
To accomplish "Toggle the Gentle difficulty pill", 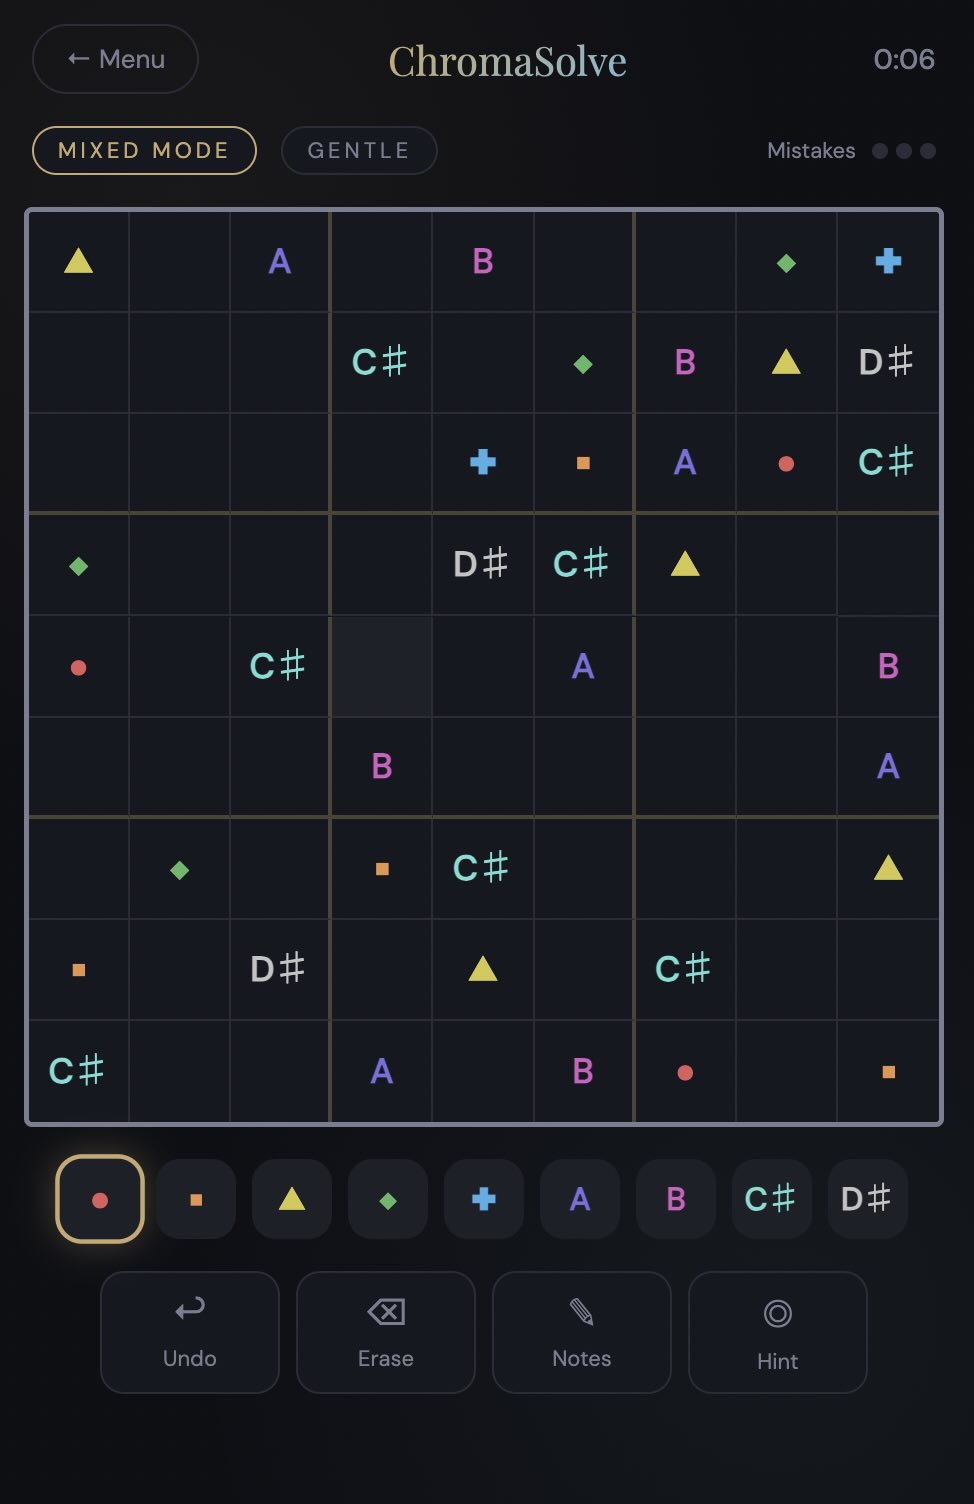I will pos(359,150).
